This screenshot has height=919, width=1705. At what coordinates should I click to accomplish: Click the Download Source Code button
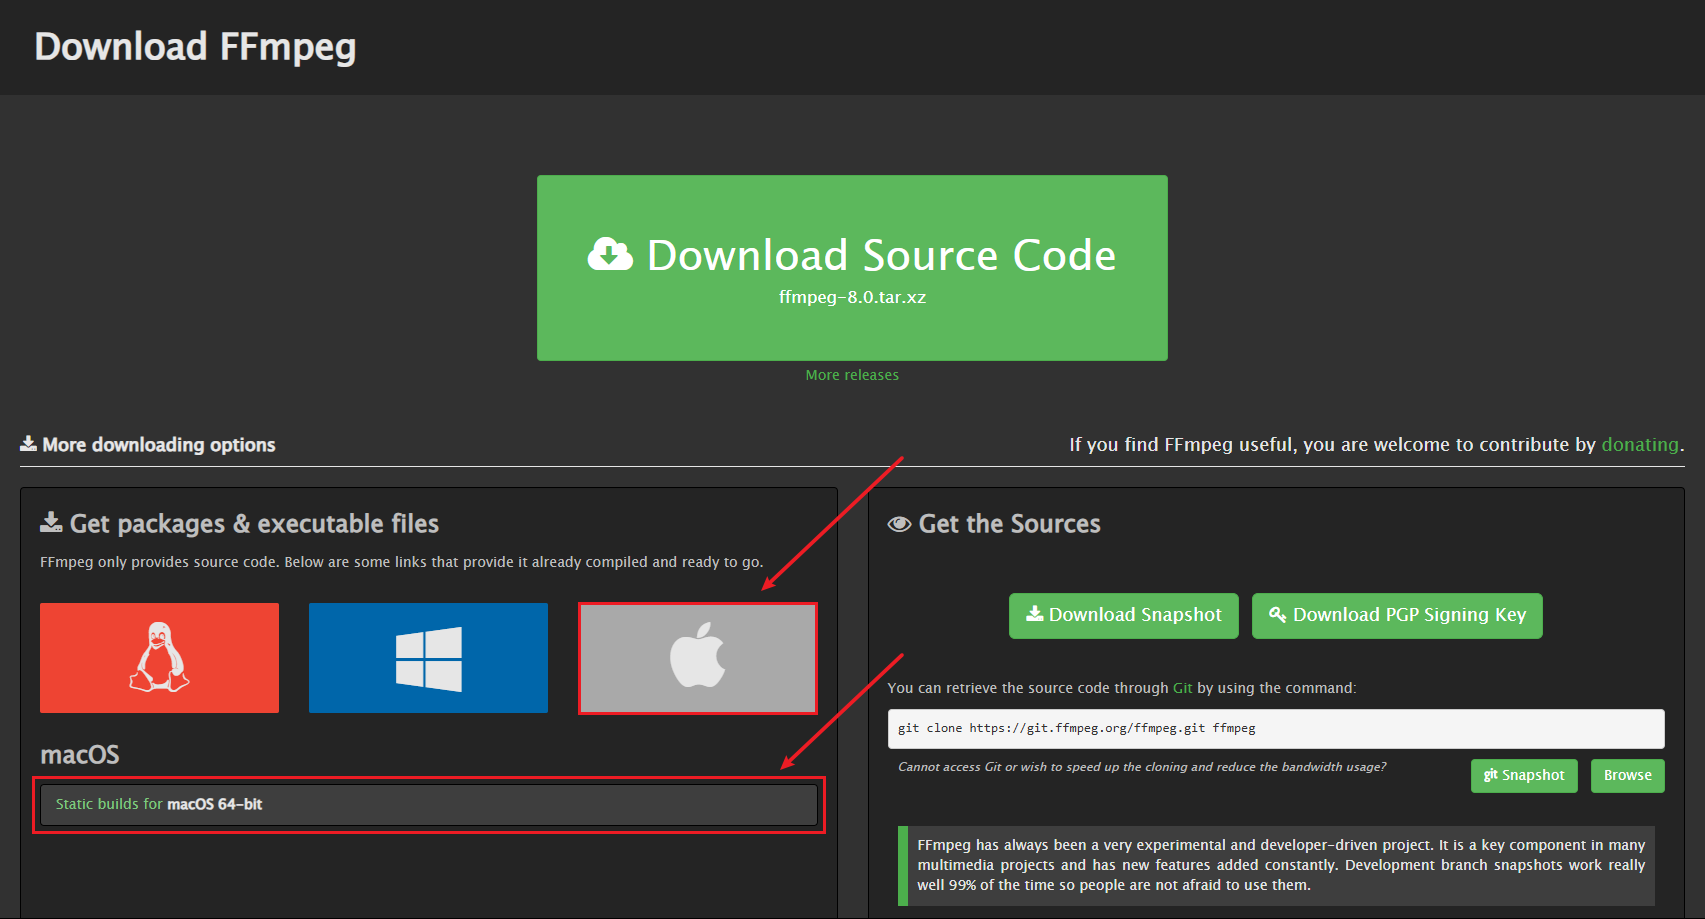[x=852, y=267]
